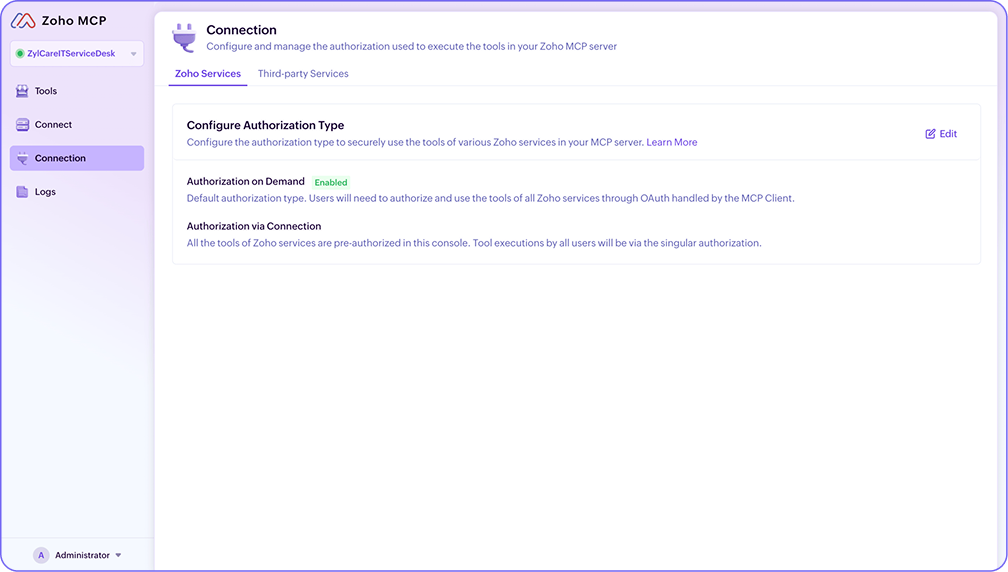Click the 'Configure and manage the authorization' subtitle
The image size is (1008, 572).
point(411,46)
